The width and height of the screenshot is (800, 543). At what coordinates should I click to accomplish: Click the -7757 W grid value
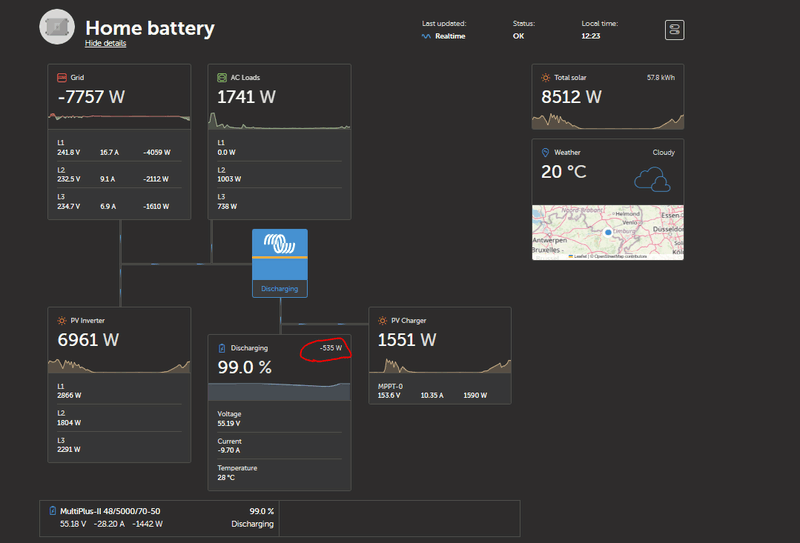pyautogui.click(x=91, y=97)
